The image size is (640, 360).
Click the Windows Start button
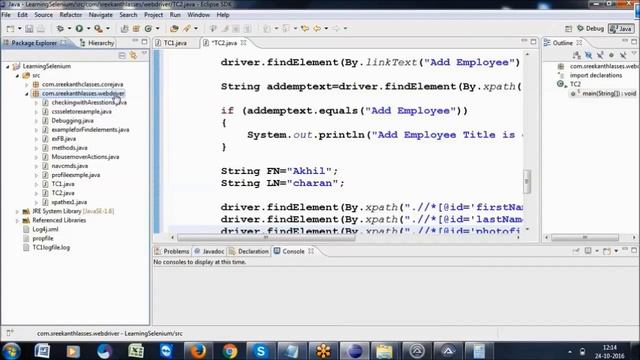[x=11, y=351]
